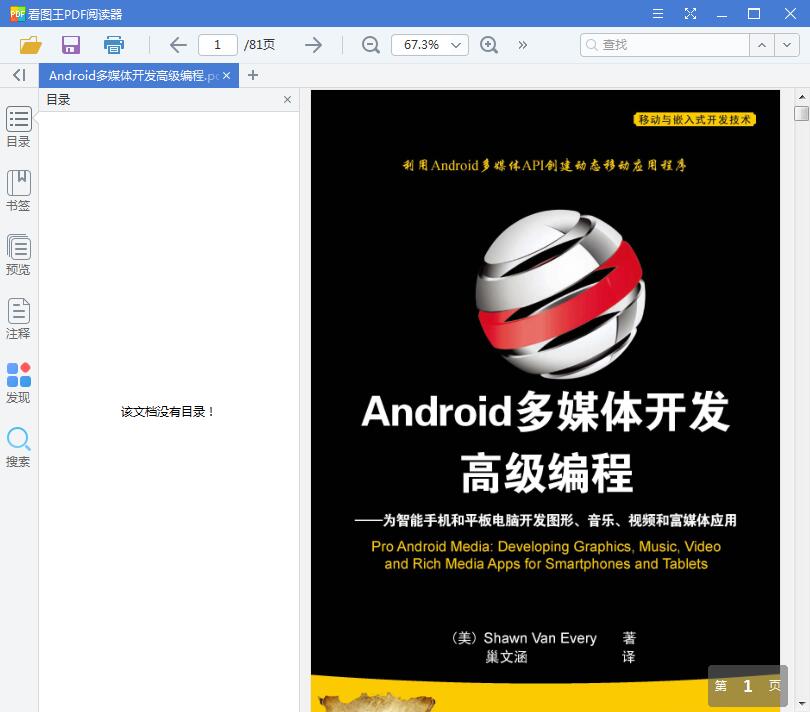The height and width of the screenshot is (712, 810).
Task: Expand hidden toolbar tools with the chevron
Action: (521, 45)
